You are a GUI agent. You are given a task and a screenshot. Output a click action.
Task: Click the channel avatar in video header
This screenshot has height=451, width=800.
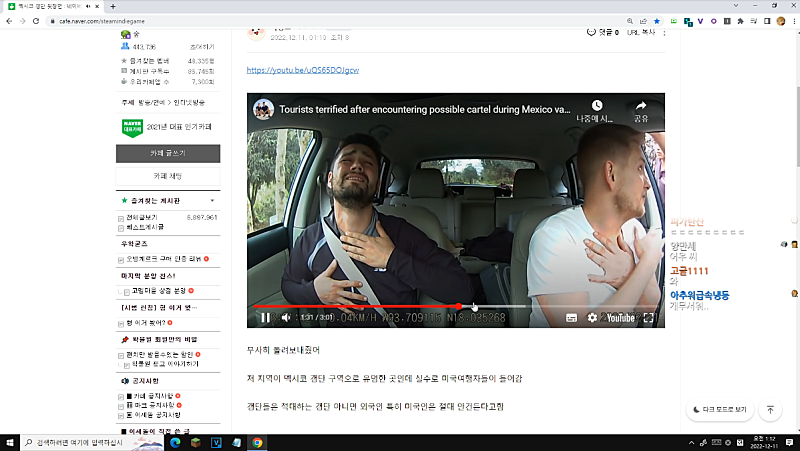click(x=263, y=108)
